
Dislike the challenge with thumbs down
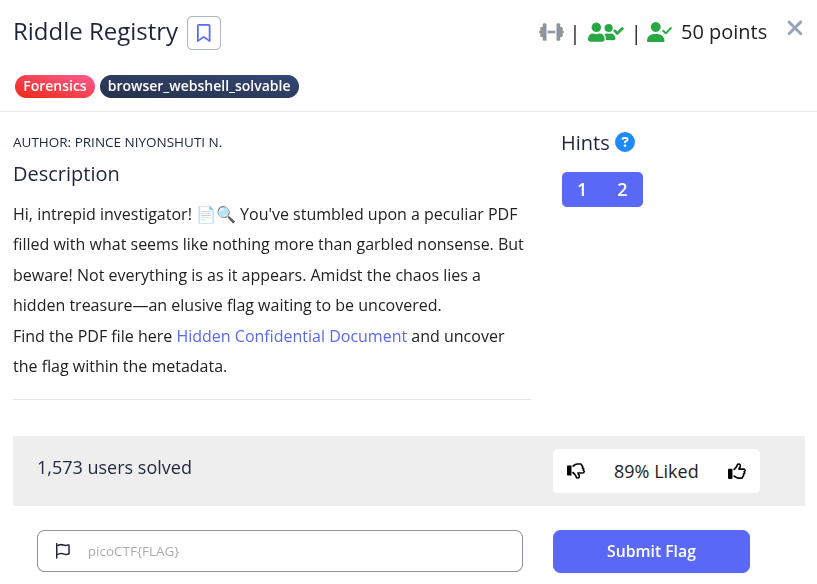pyautogui.click(x=575, y=471)
